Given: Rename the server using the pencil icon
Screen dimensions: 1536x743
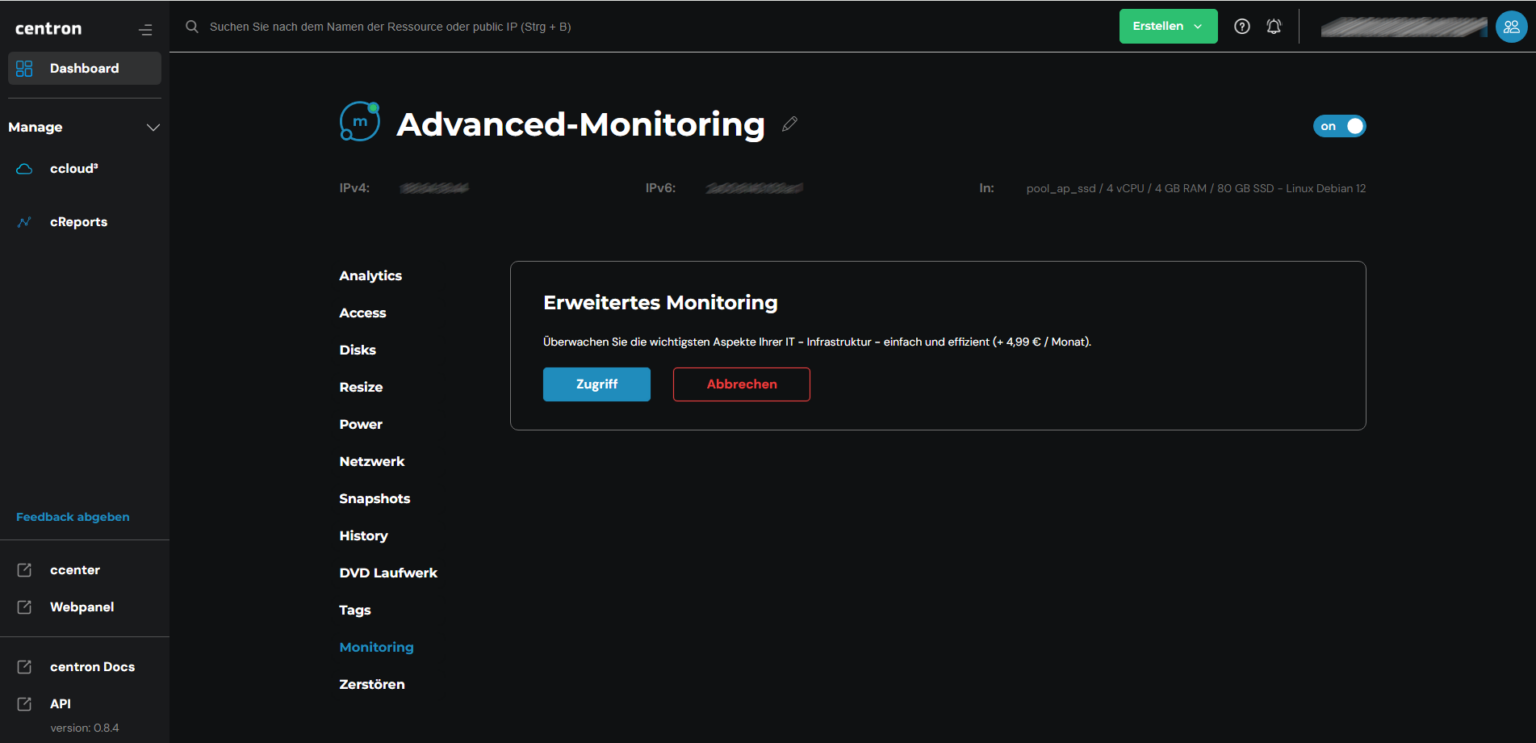Looking at the screenshot, I should pos(789,123).
